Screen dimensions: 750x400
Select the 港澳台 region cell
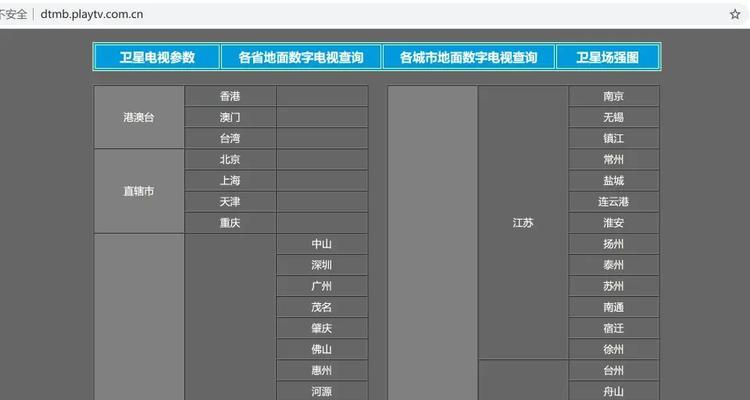139,117
